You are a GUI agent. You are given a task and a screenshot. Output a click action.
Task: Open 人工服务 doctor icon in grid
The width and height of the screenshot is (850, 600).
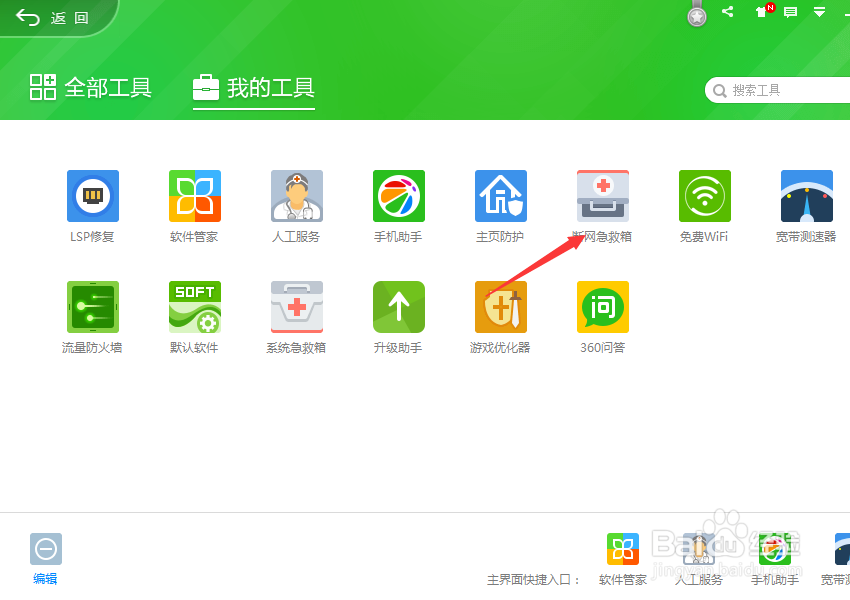pos(297,196)
